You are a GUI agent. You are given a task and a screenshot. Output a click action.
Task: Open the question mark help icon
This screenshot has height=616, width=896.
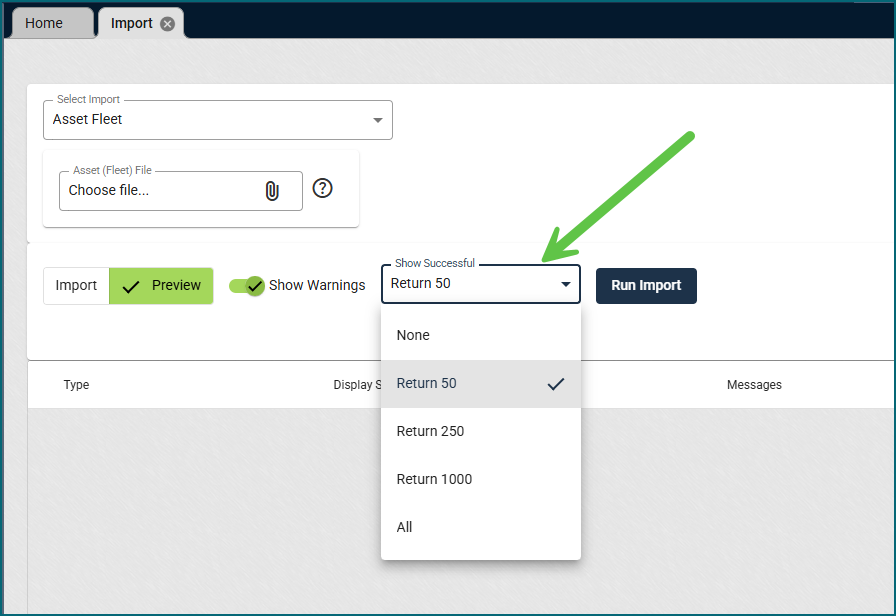(322, 188)
